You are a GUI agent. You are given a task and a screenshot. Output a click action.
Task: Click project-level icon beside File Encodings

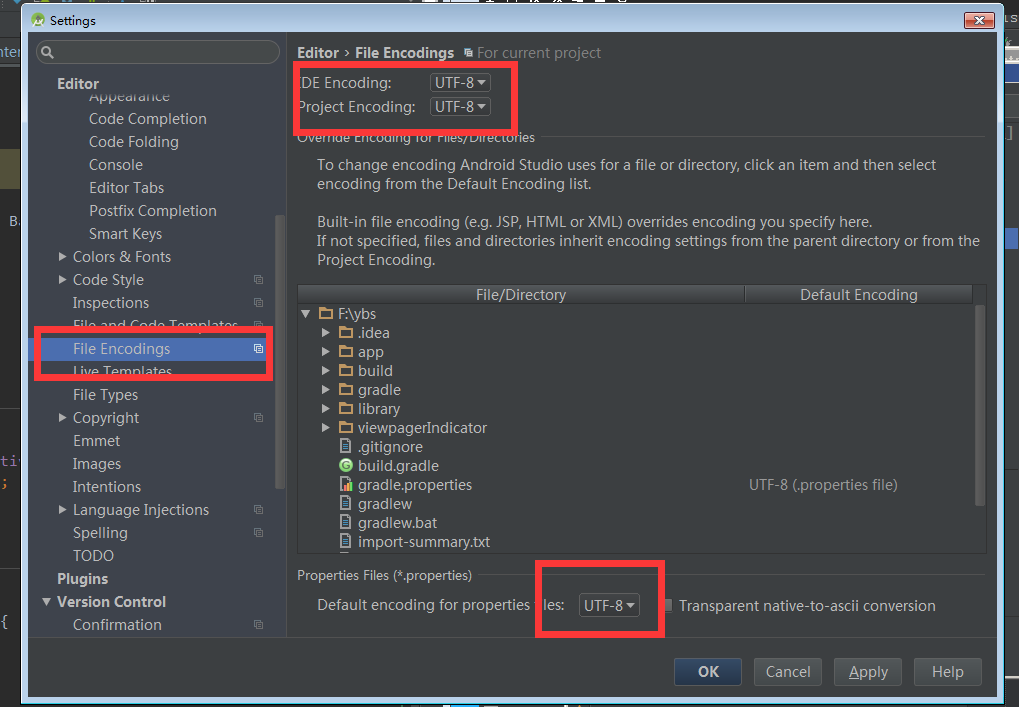(259, 349)
